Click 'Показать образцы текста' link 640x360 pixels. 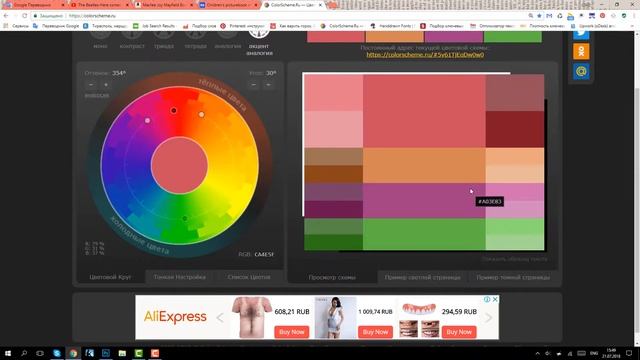(514, 259)
